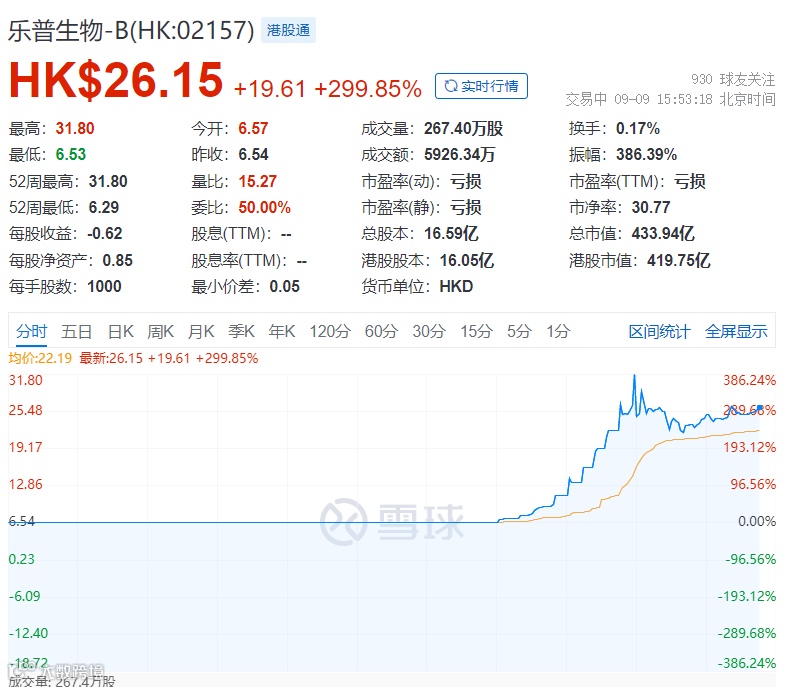Click the 每手股数 value 1000
The height and width of the screenshot is (687, 790).
[x=104, y=287]
